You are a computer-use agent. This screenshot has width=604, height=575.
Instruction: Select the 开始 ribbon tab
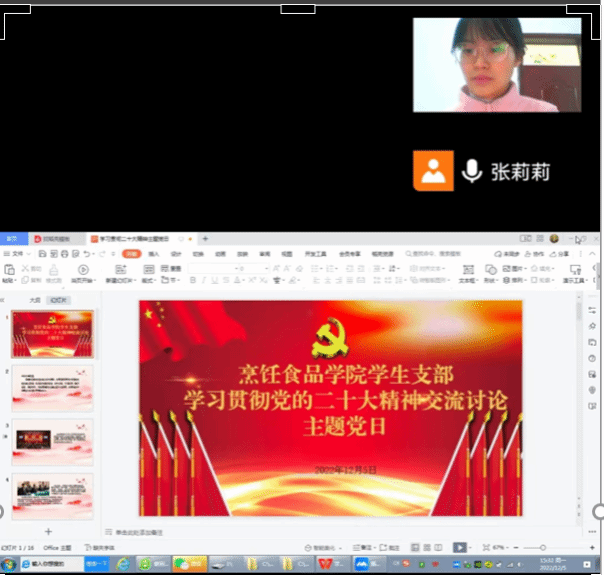[130, 254]
